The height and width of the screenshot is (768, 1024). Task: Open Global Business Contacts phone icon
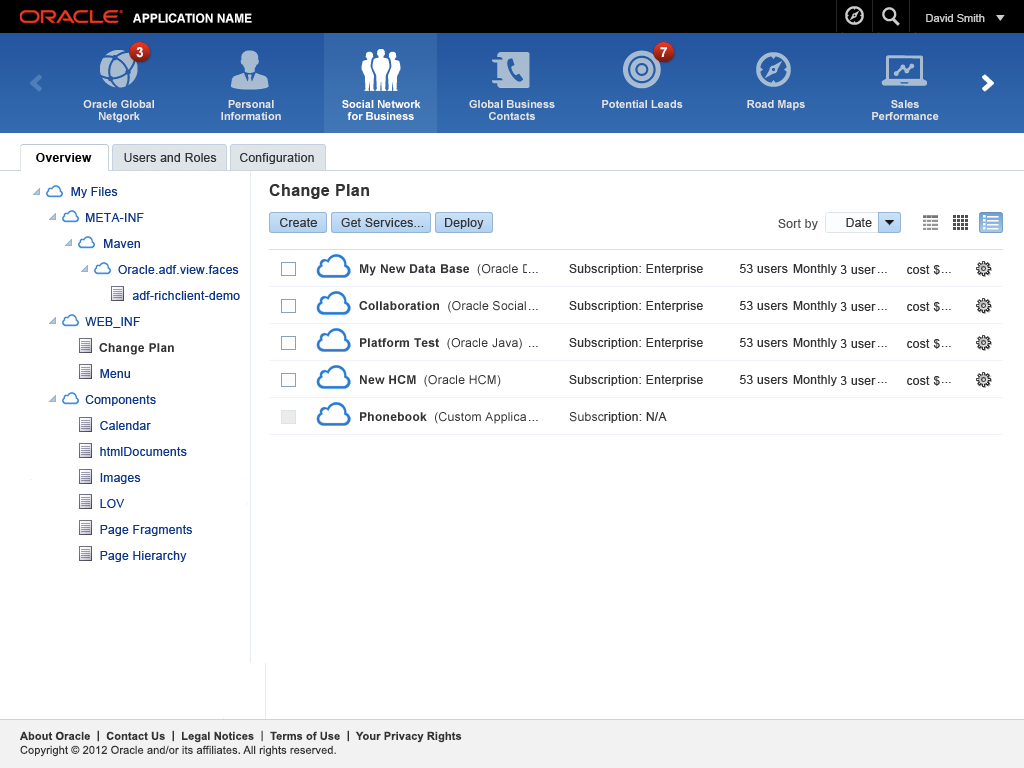[511, 70]
